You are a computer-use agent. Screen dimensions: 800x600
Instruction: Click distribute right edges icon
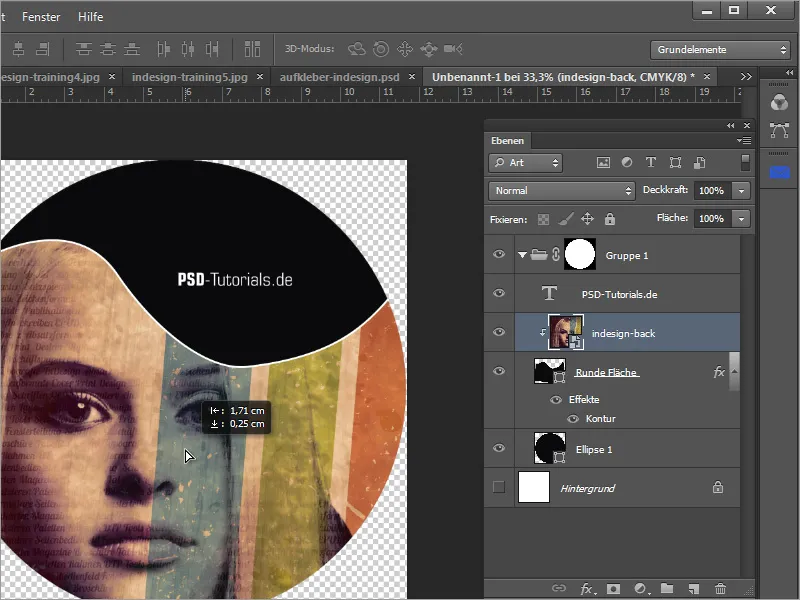212,49
